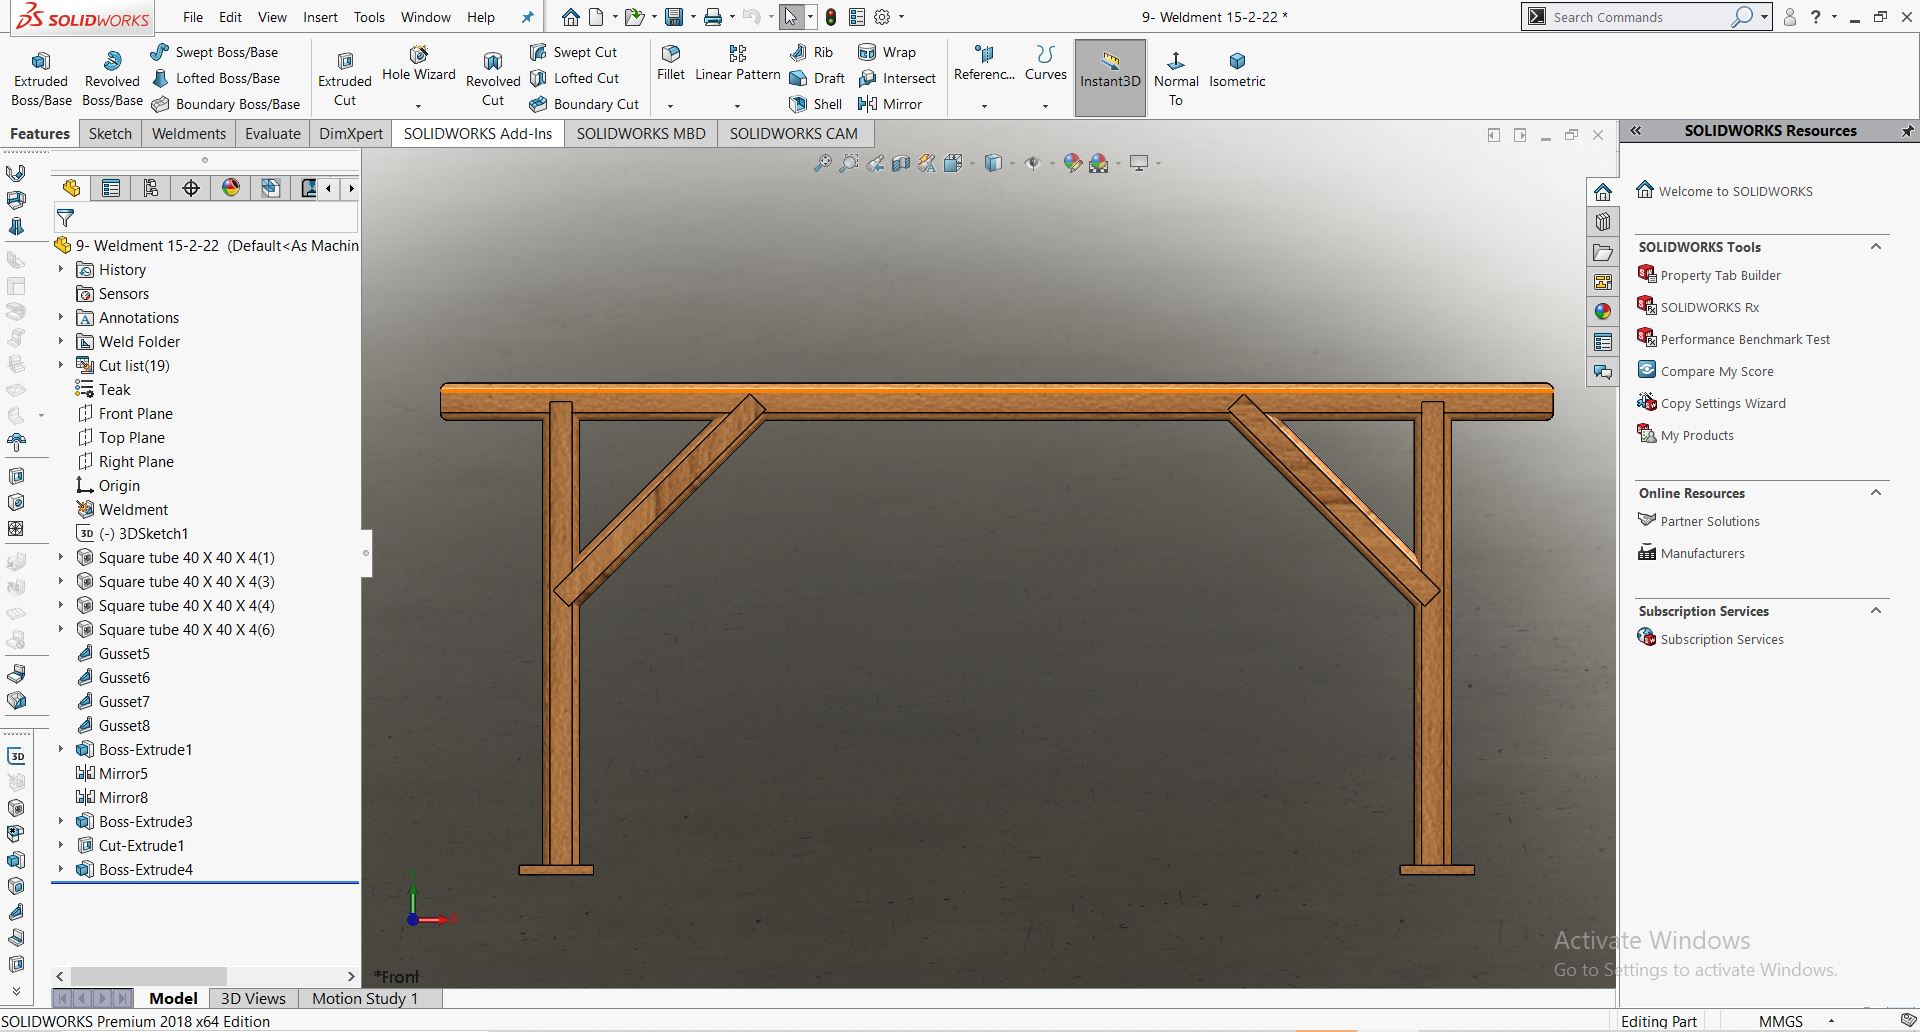Click the Lofted Cut tool
The height and width of the screenshot is (1032, 1920).
click(x=574, y=78)
